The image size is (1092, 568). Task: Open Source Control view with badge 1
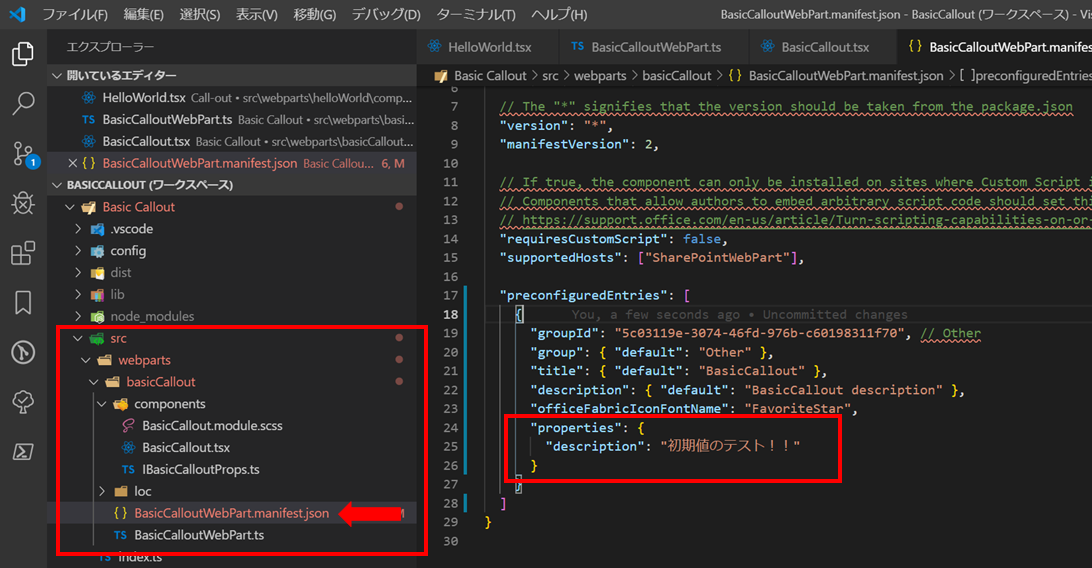coord(24,154)
